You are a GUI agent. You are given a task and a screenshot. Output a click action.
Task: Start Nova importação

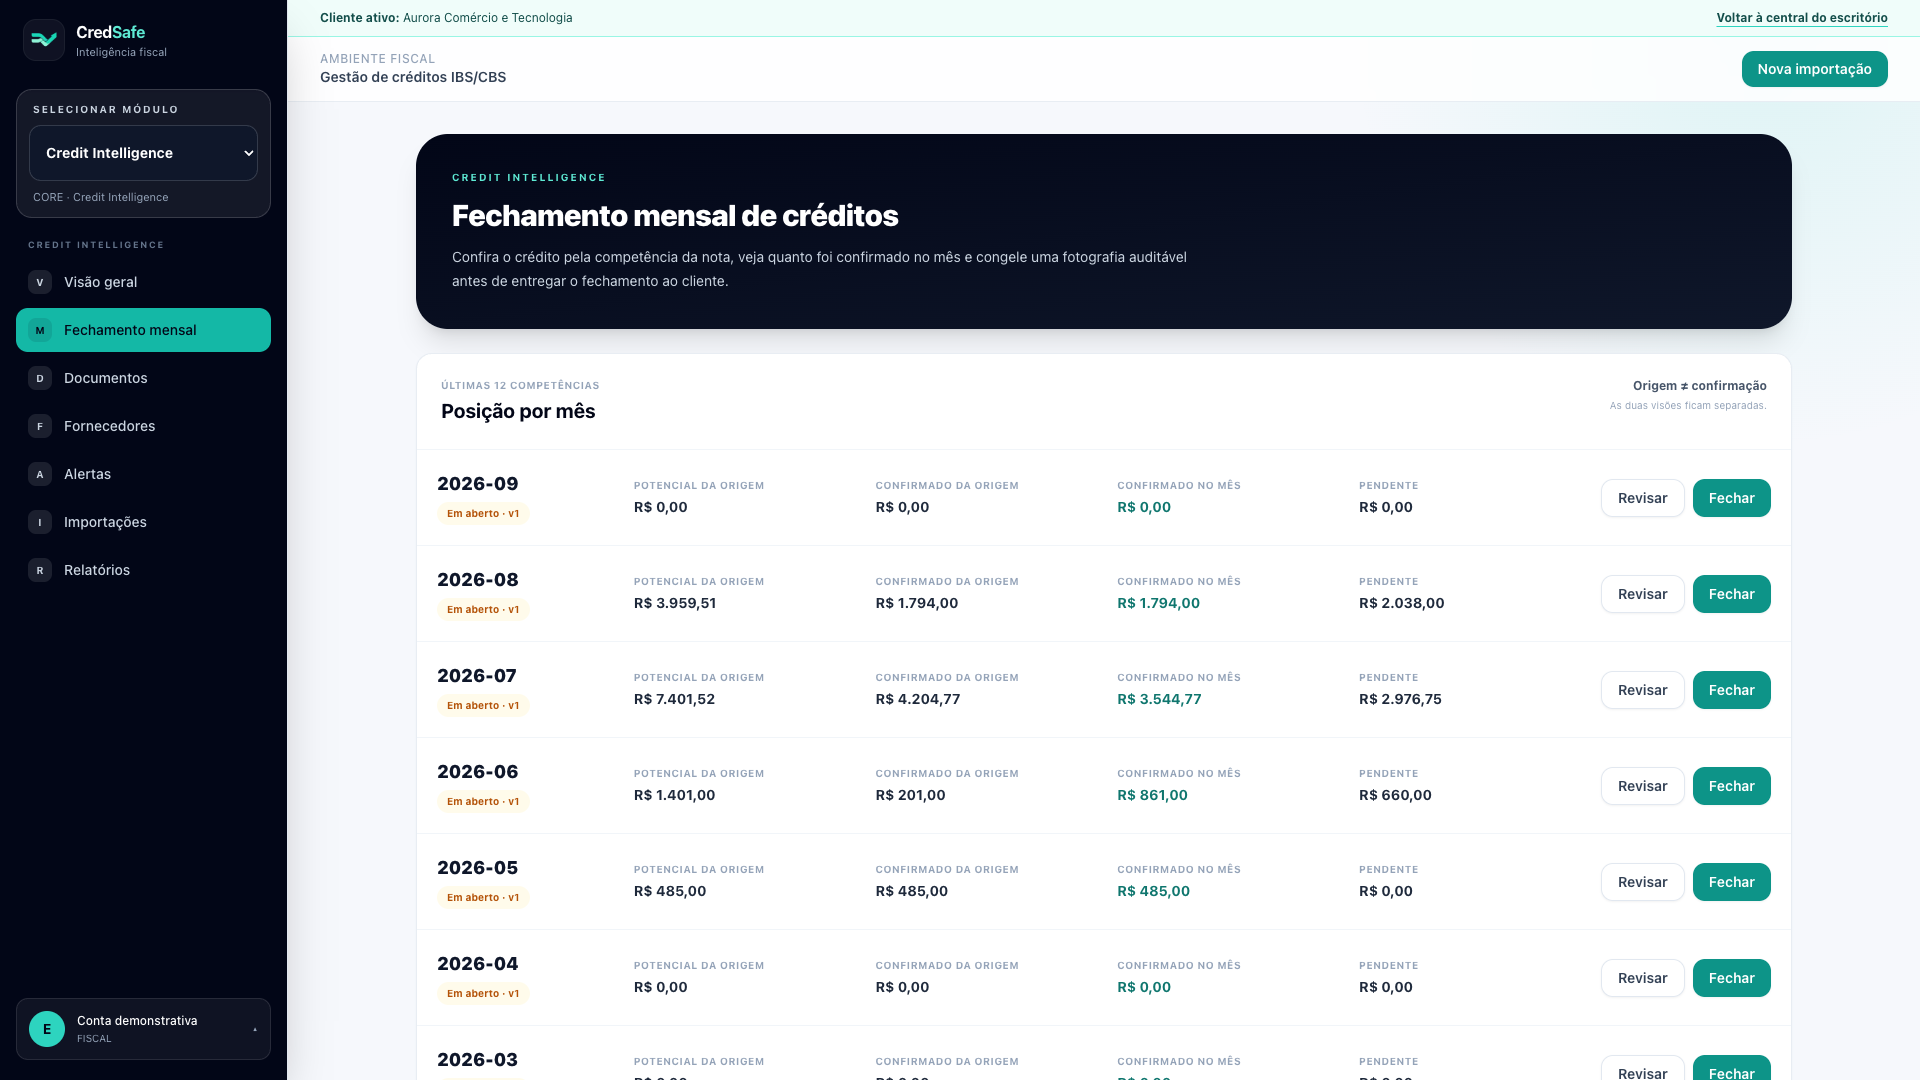point(1814,69)
